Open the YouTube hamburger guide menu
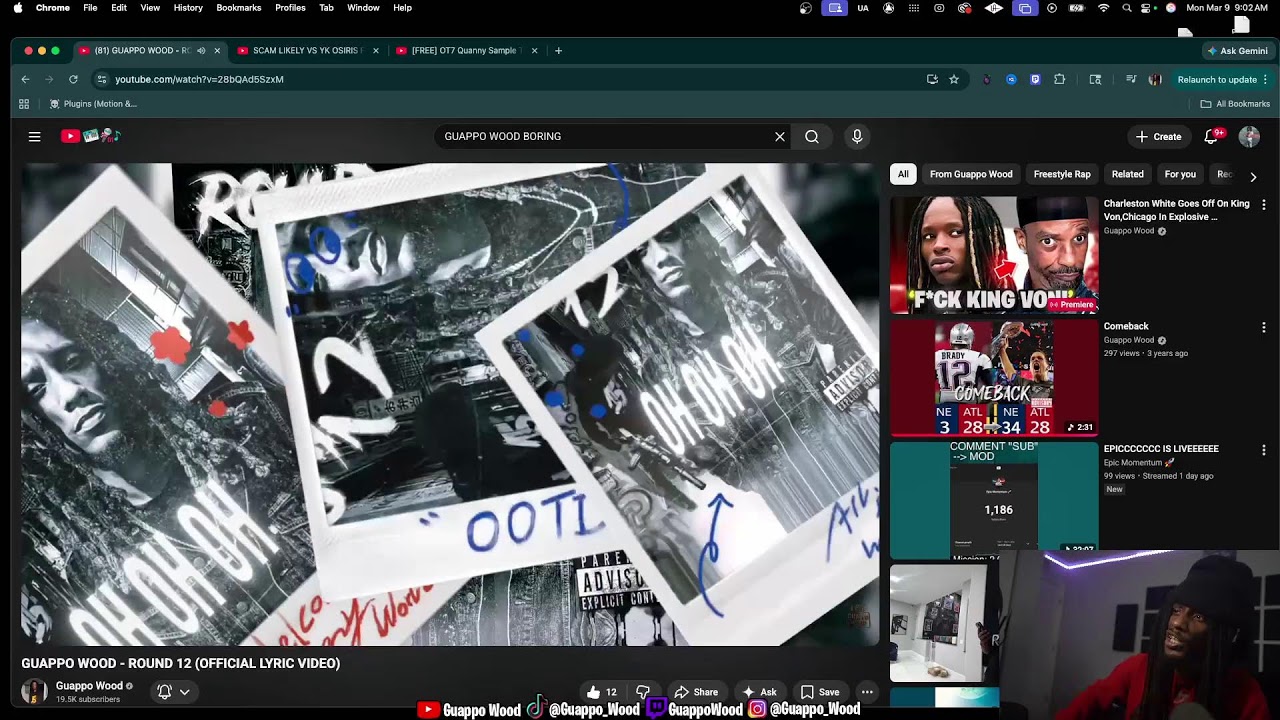This screenshot has width=1280, height=720. pyautogui.click(x=35, y=136)
